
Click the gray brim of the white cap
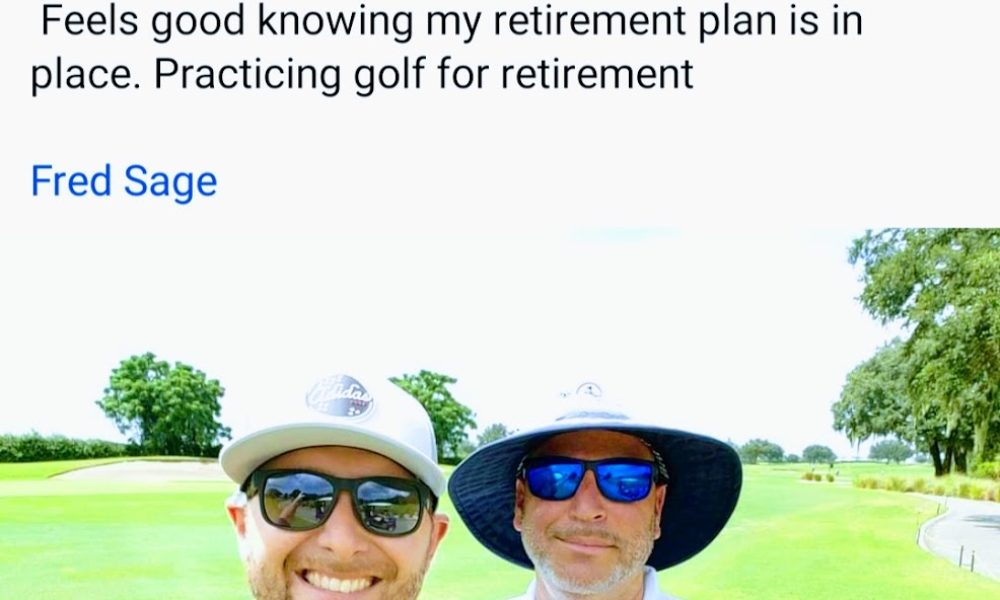[x=332, y=450]
